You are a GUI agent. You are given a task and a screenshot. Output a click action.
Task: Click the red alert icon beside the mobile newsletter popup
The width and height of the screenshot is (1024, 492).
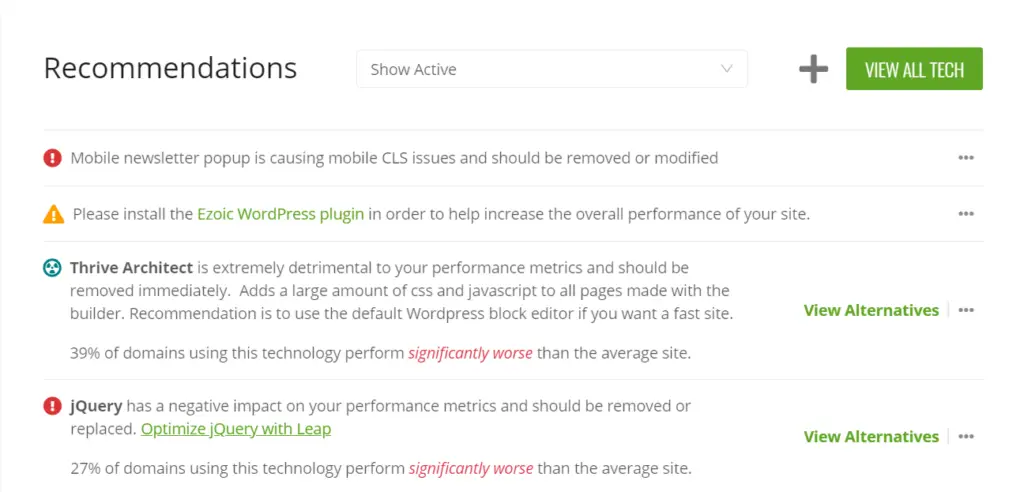pos(52,157)
